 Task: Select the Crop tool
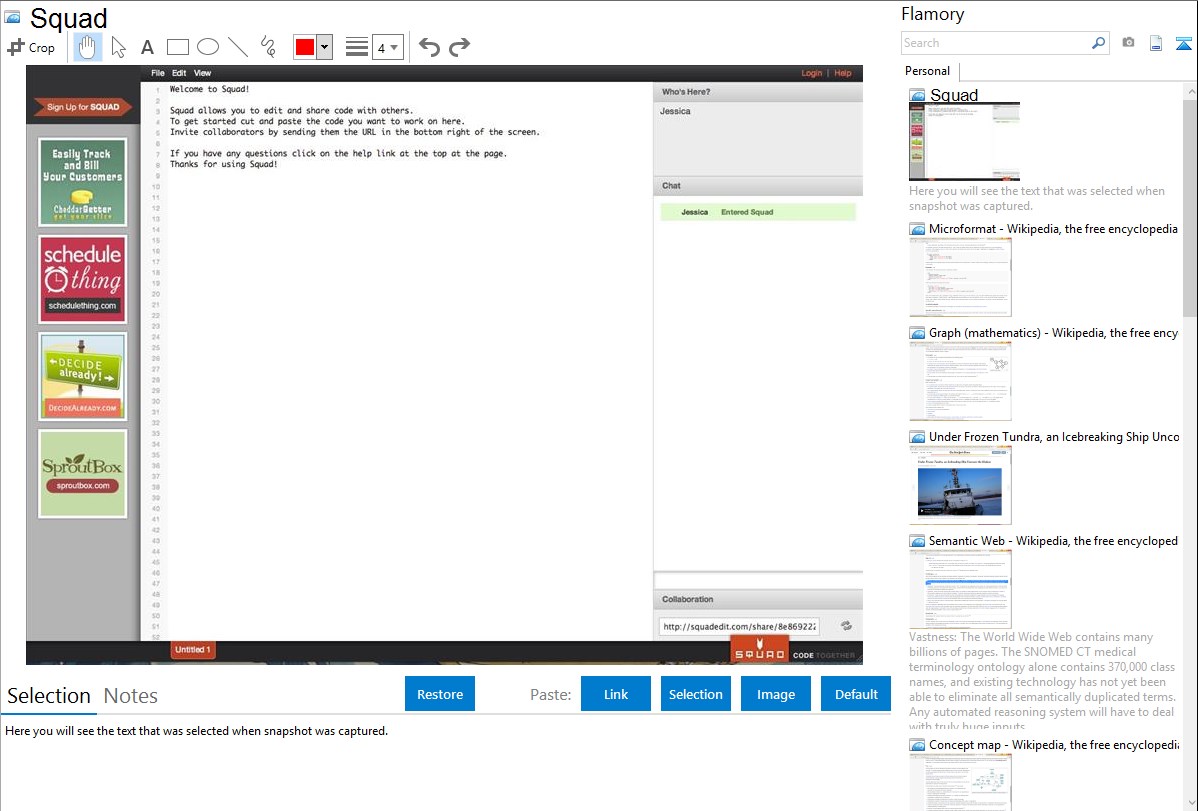[31, 47]
